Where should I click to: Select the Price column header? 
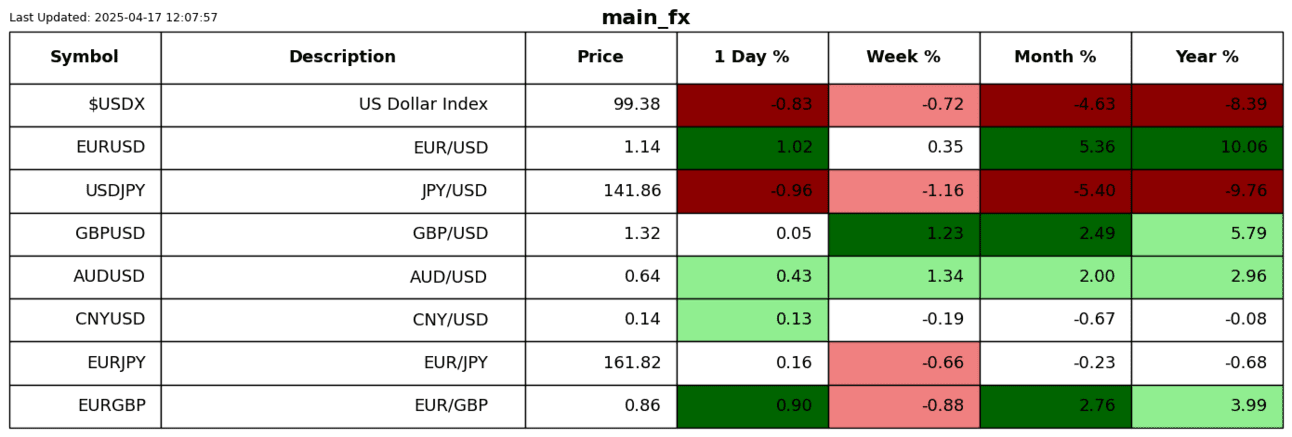(600, 58)
